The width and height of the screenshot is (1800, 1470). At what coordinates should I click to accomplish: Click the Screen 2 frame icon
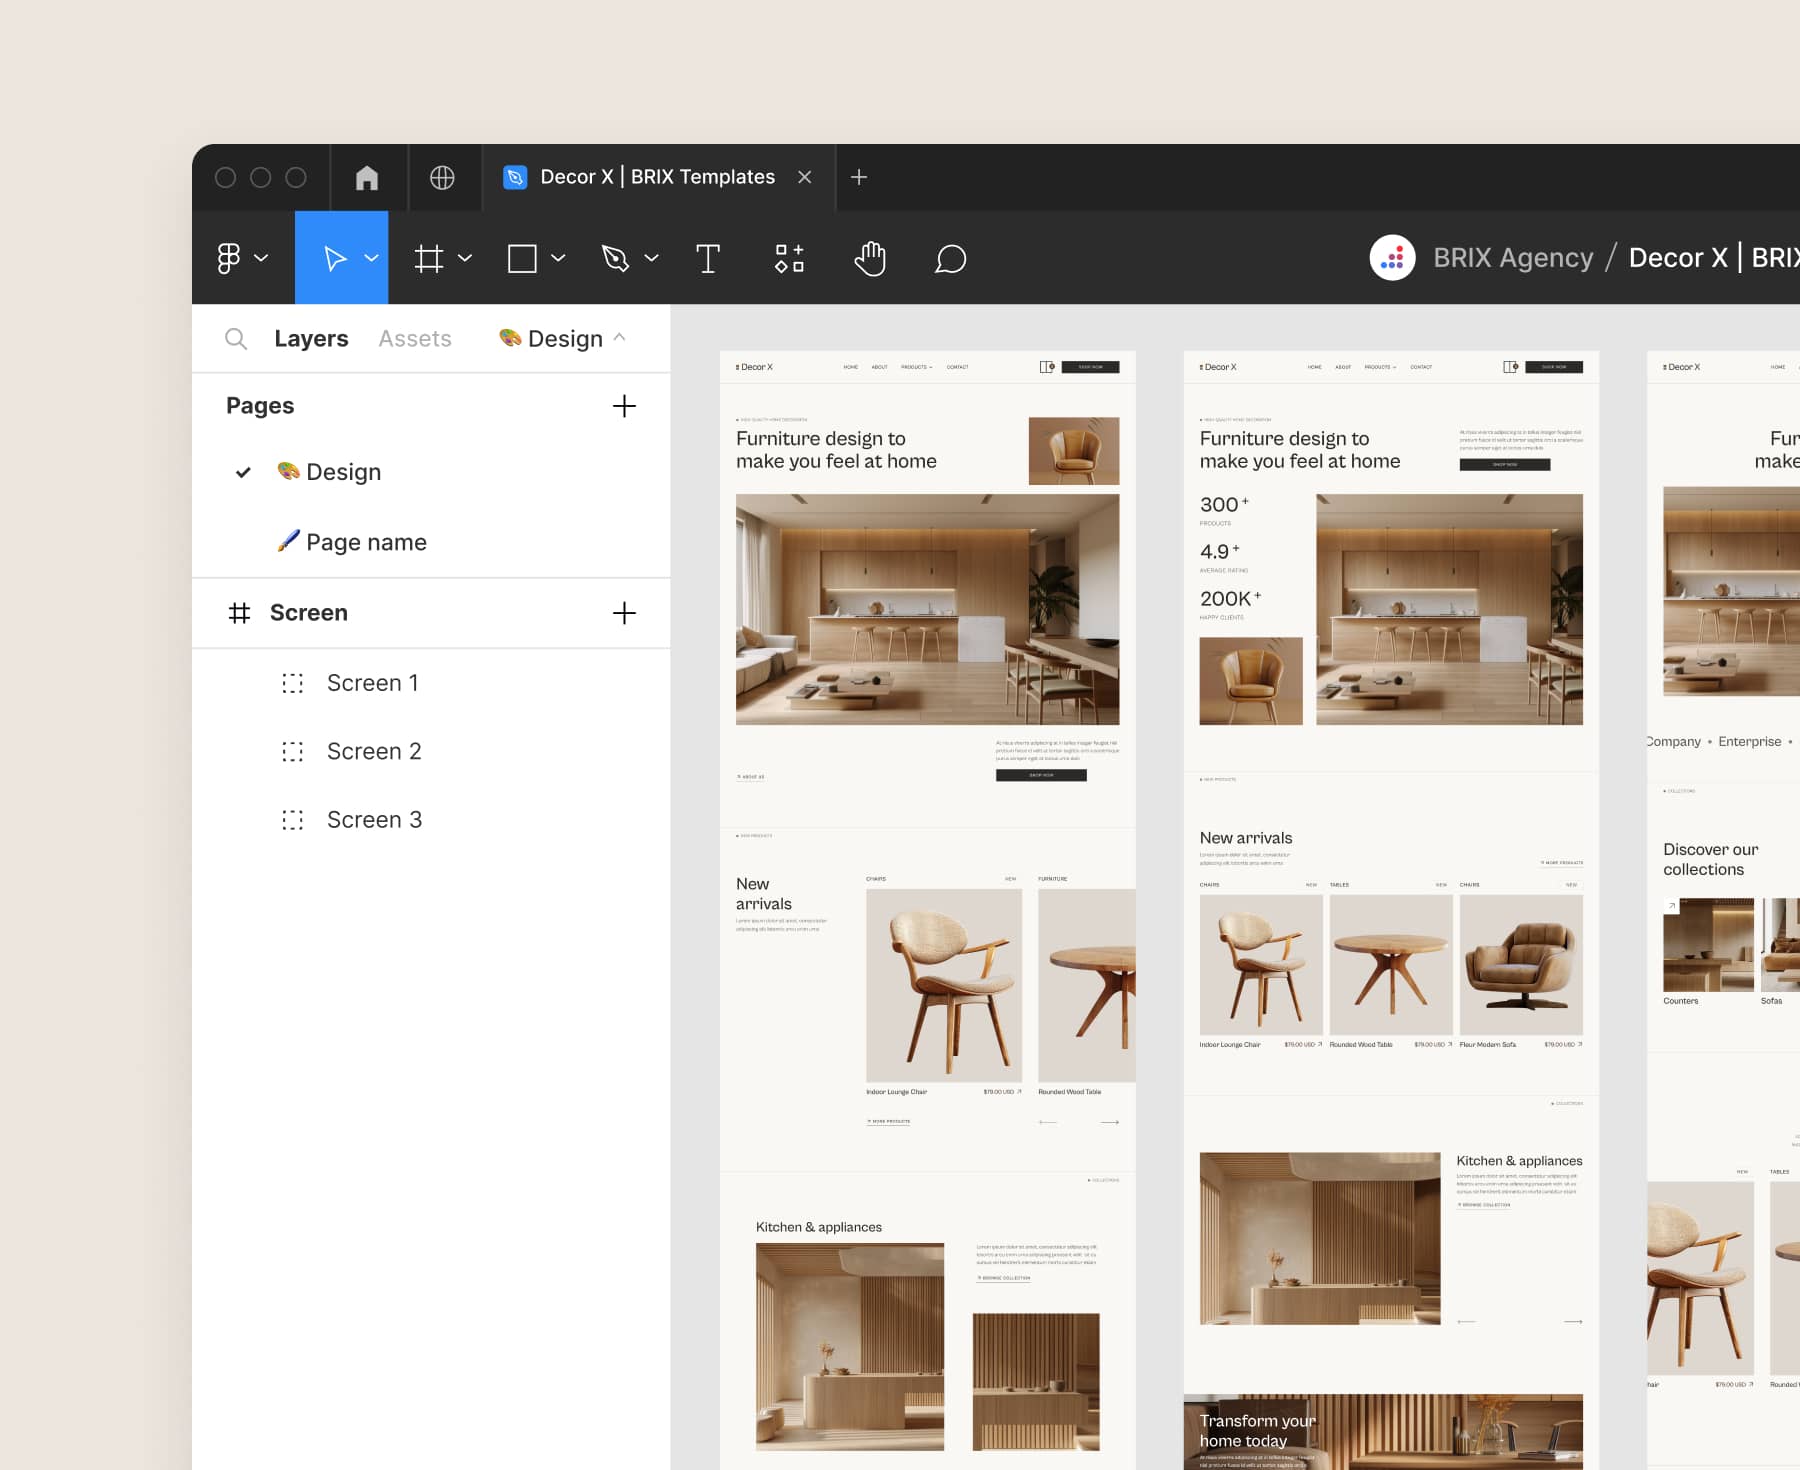[x=292, y=752]
